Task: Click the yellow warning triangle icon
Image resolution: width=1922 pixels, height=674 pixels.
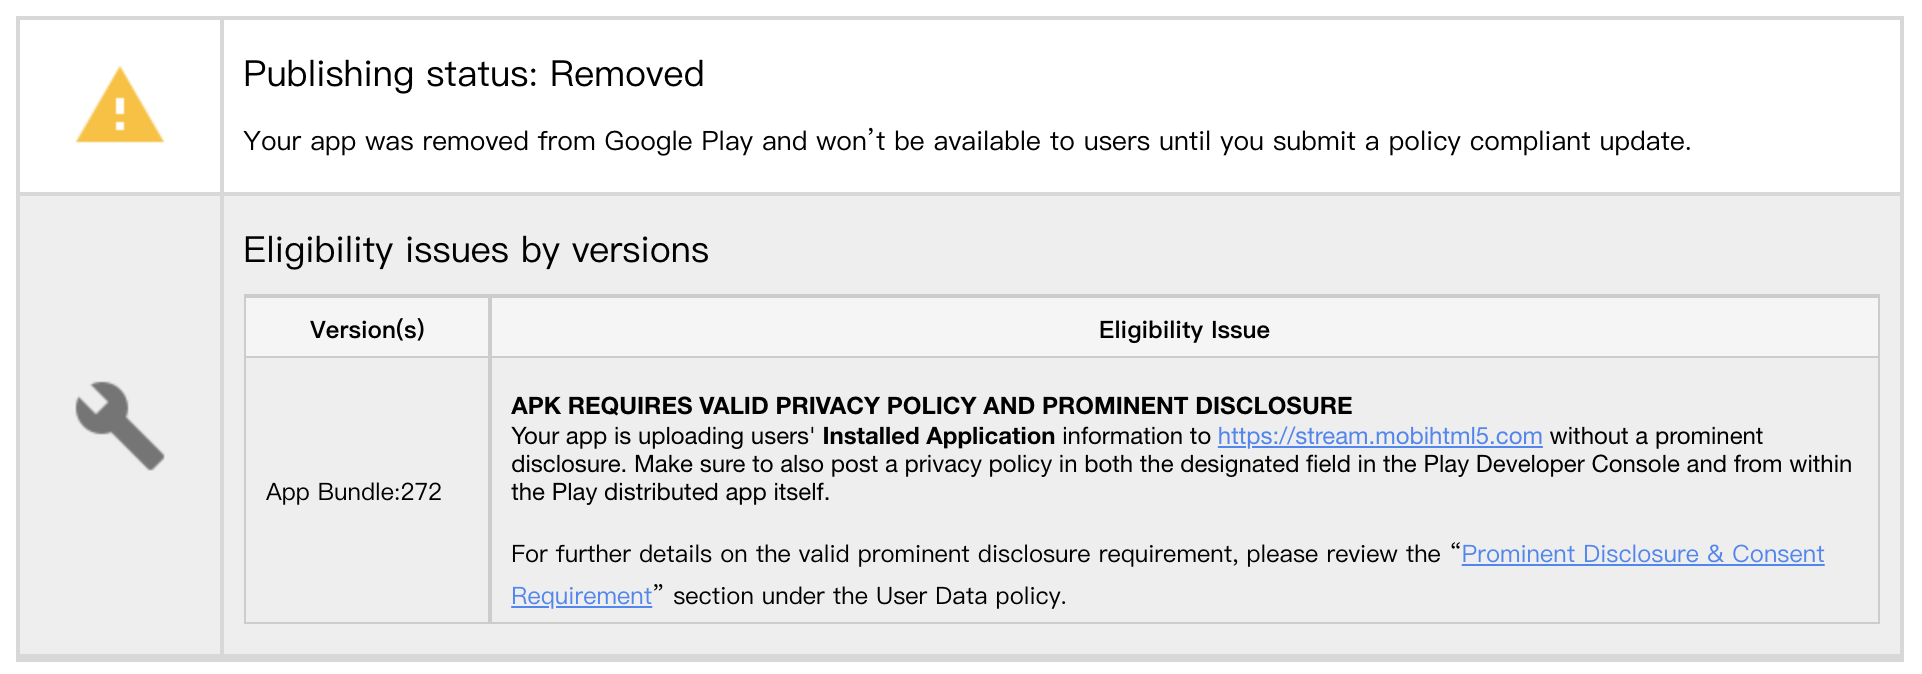Action: point(120,108)
